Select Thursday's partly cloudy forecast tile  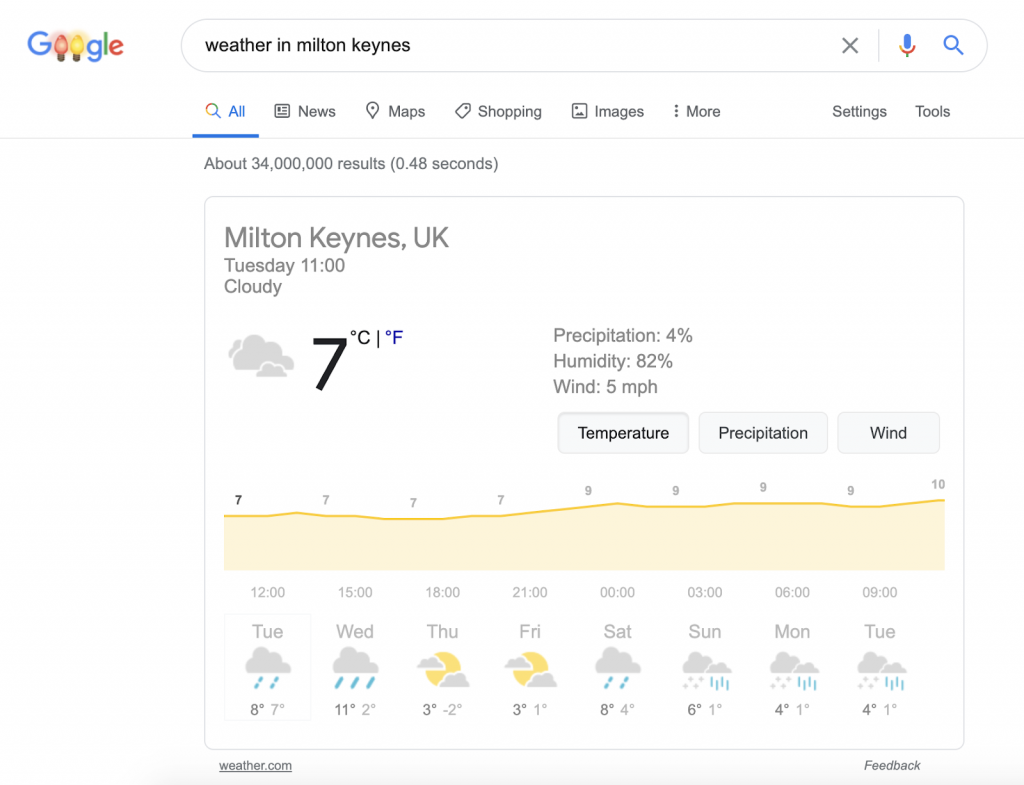[x=442, y=667]
